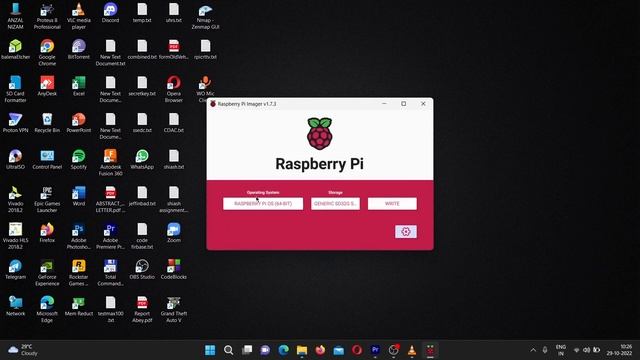Open Premiere Pro from taskbar
The width and height of the screenshot is (640, 360).
[x=376, y=350]
